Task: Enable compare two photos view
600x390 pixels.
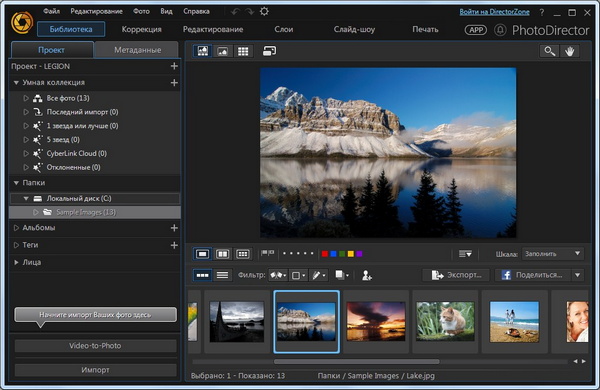Action: [x=223, y=254]
